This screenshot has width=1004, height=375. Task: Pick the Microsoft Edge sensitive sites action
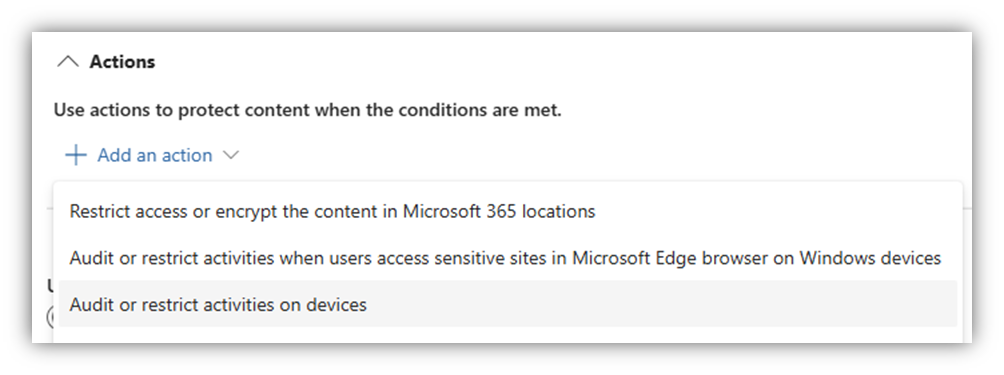click(510, 258)
